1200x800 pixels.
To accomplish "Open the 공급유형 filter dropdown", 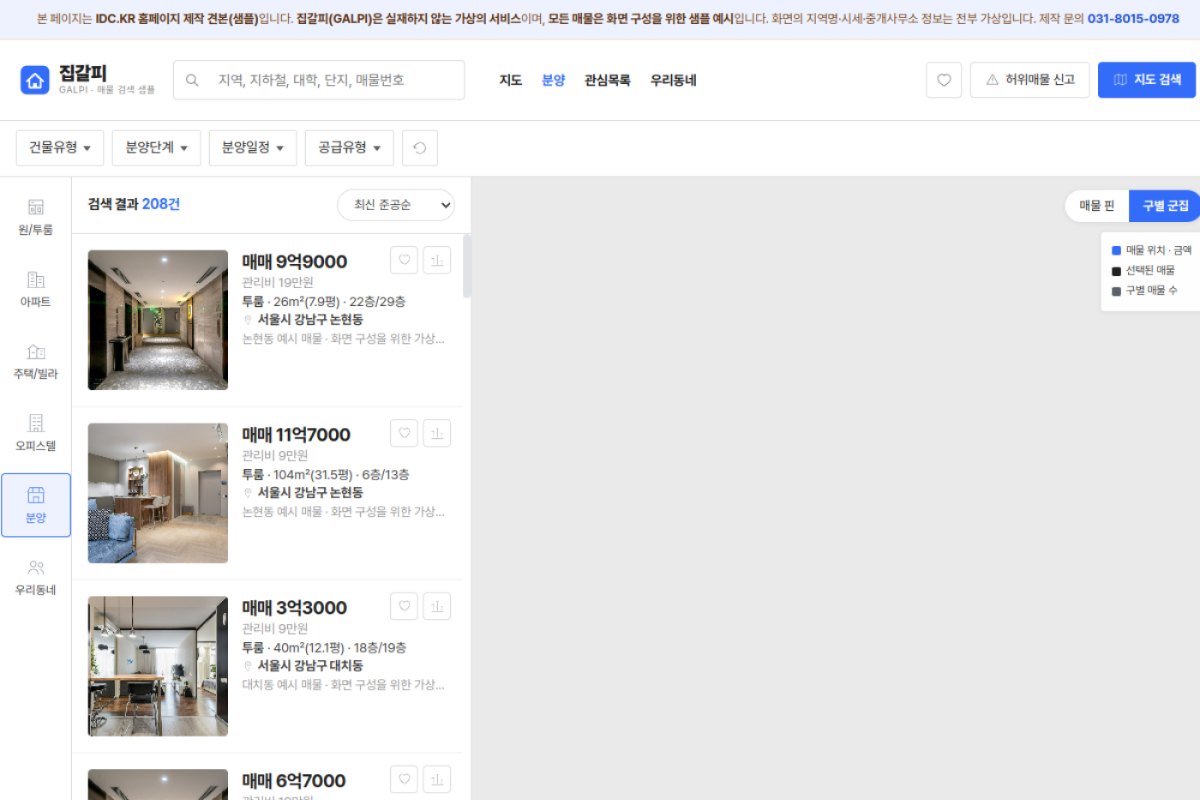I will point(349,148).
